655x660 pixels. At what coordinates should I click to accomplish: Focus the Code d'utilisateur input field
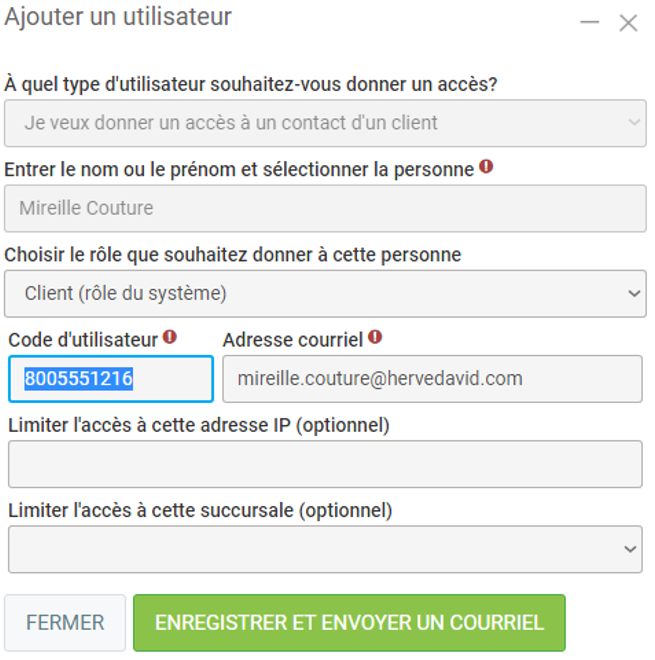110,379
